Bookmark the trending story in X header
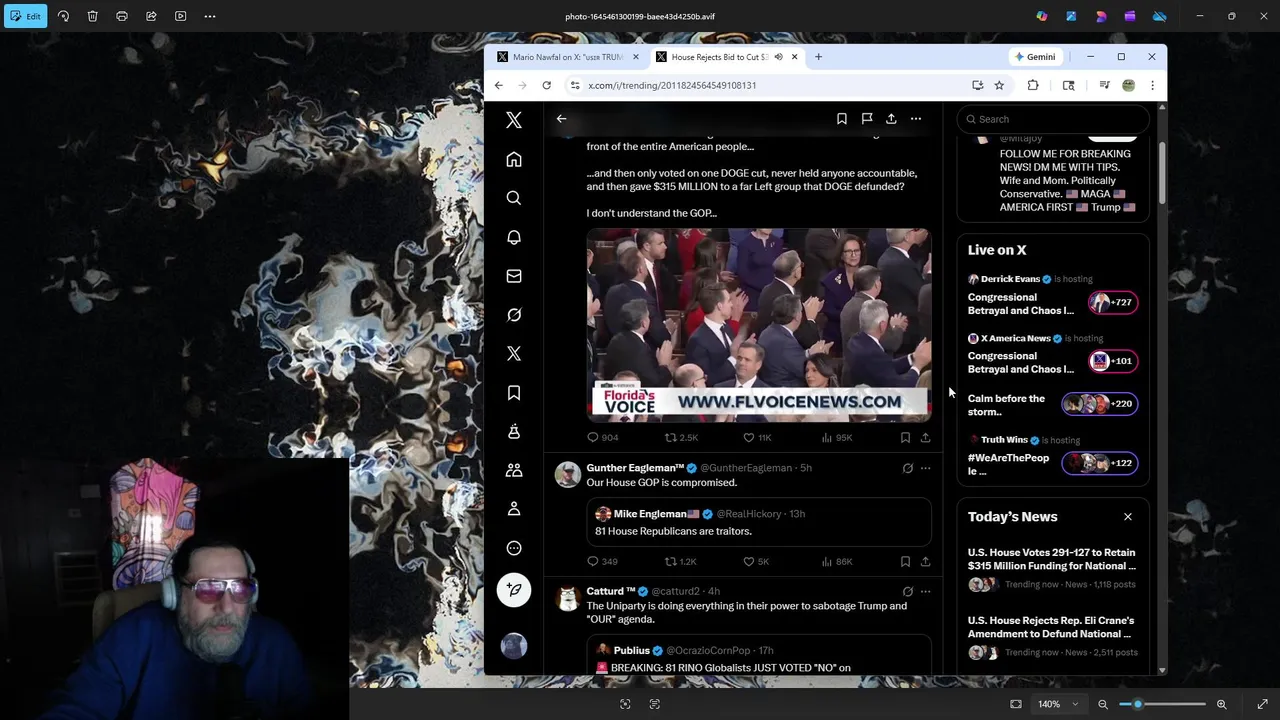 point(842,119)
